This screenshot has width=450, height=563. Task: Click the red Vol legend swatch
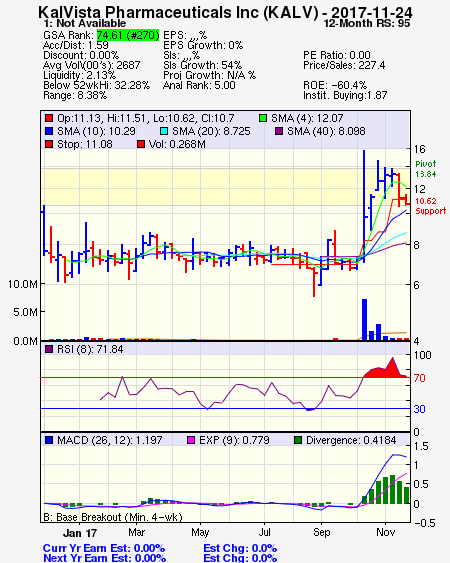tap(141, 144)
